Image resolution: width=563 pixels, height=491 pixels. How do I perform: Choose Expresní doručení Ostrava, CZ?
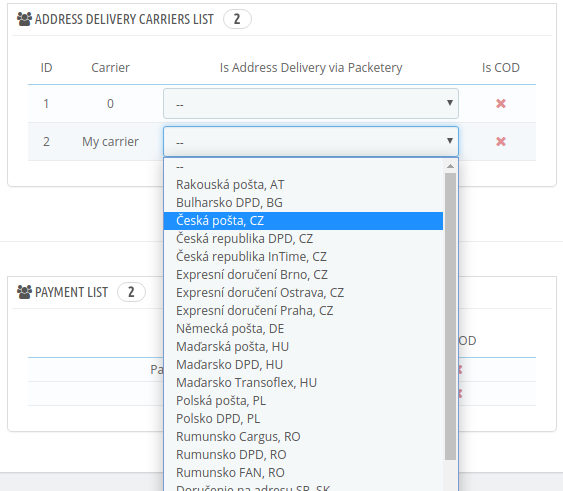tap(303, 292)
